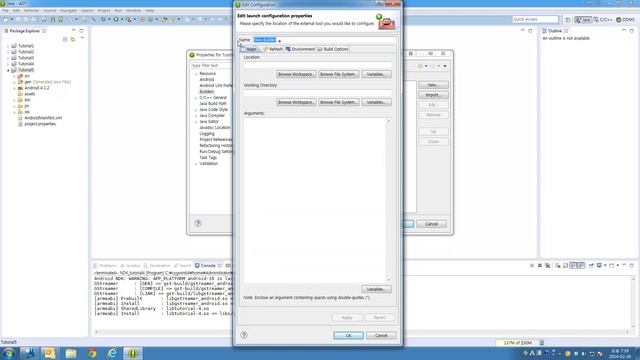Screen dimensions: 640x360
Task: Click Variables button below Arguments
Action: tap(376, 289)
